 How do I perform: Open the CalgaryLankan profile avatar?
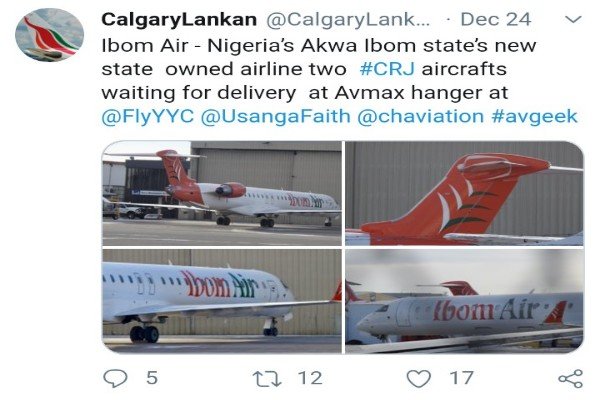coord(49,35)
